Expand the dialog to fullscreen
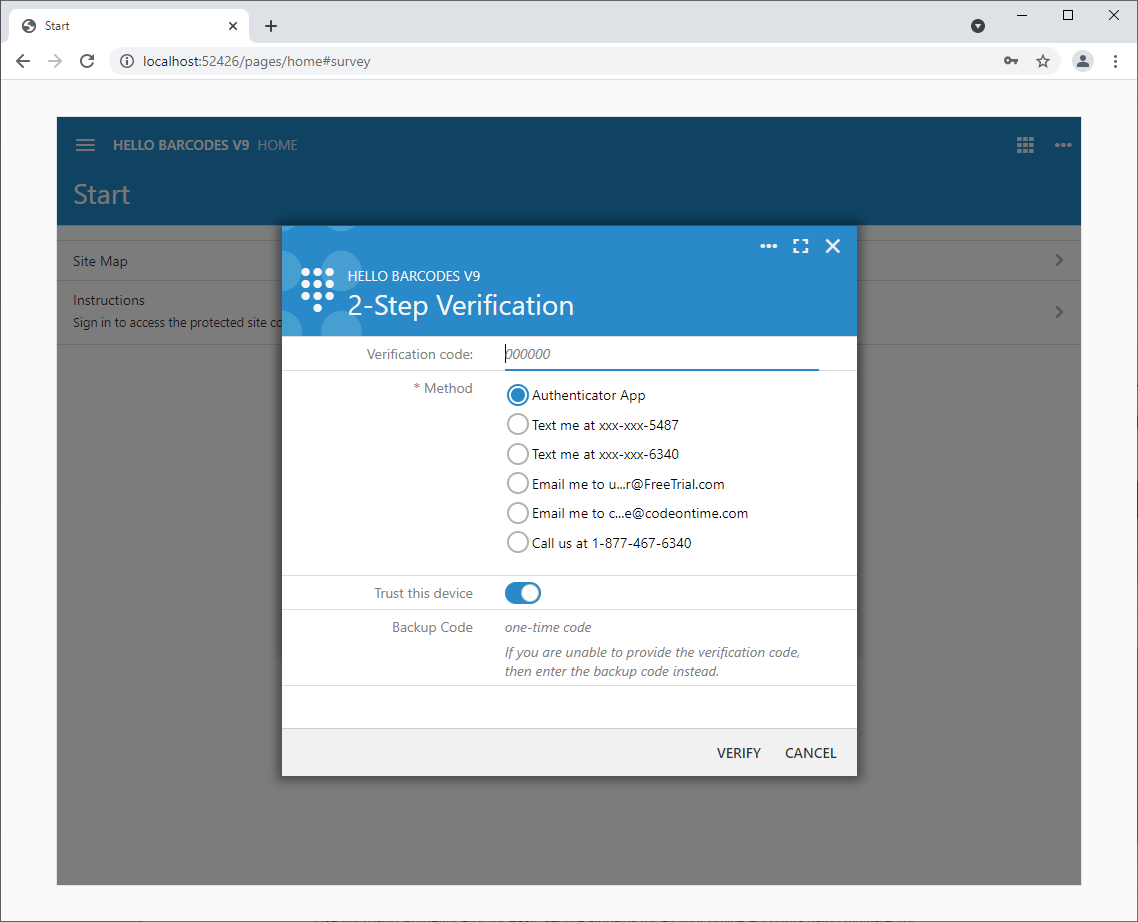The height and width of the screenshot is (922, 1138). [800, 246]
